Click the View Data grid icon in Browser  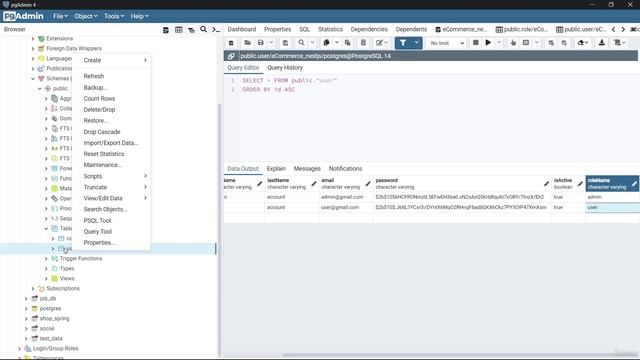point(179,30)
